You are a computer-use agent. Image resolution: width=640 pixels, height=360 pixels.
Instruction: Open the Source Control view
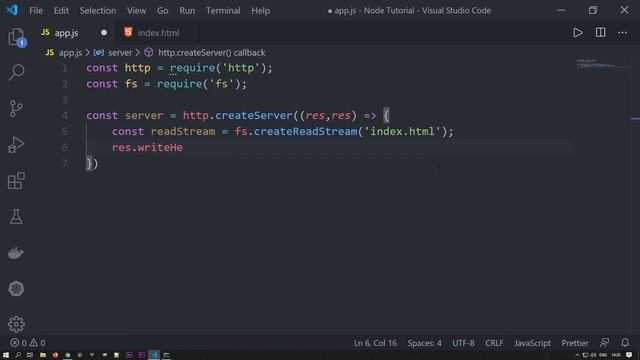tap(16, 109)
